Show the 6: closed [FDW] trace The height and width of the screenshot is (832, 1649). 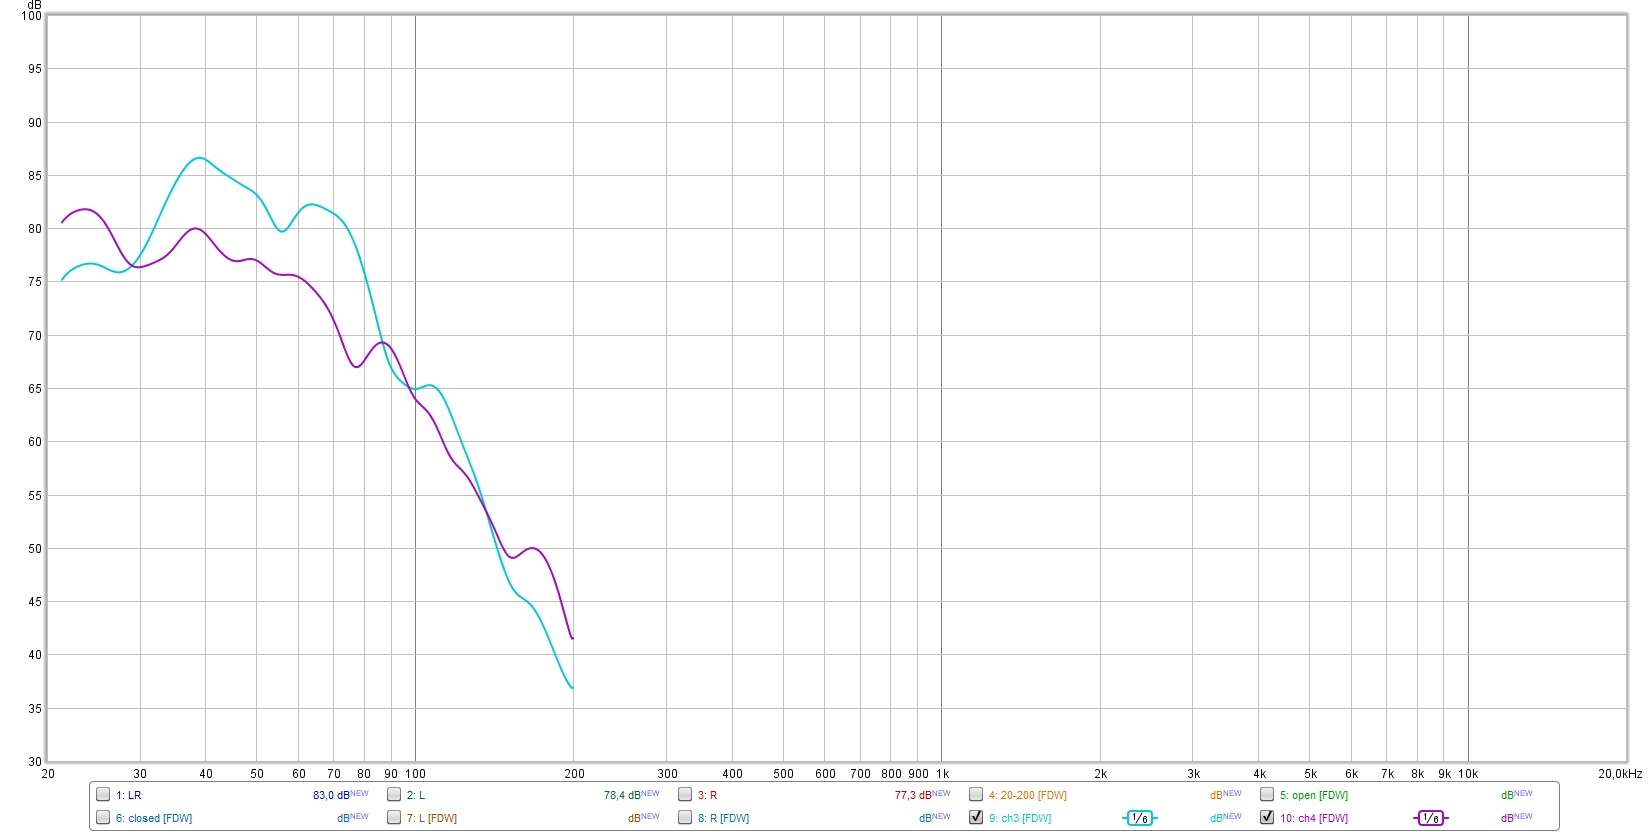coord(103,818)
